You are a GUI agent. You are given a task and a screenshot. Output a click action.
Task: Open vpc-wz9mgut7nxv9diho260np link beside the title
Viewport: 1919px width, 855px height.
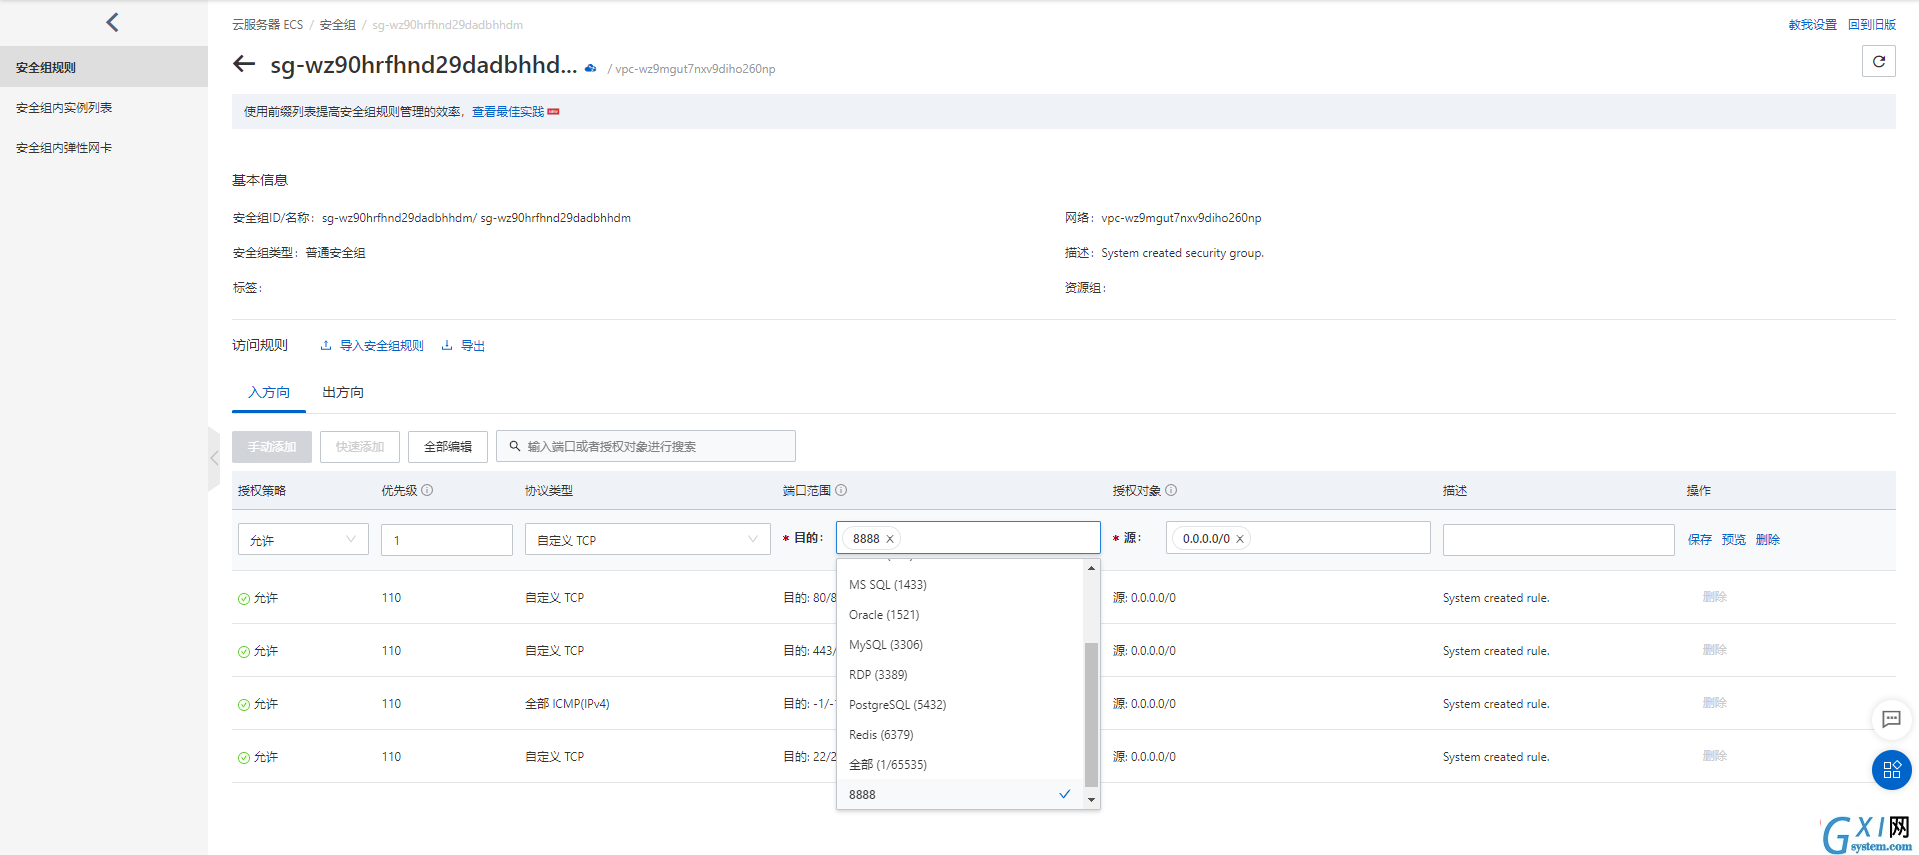pyautogui.click(x=695, y=69)
